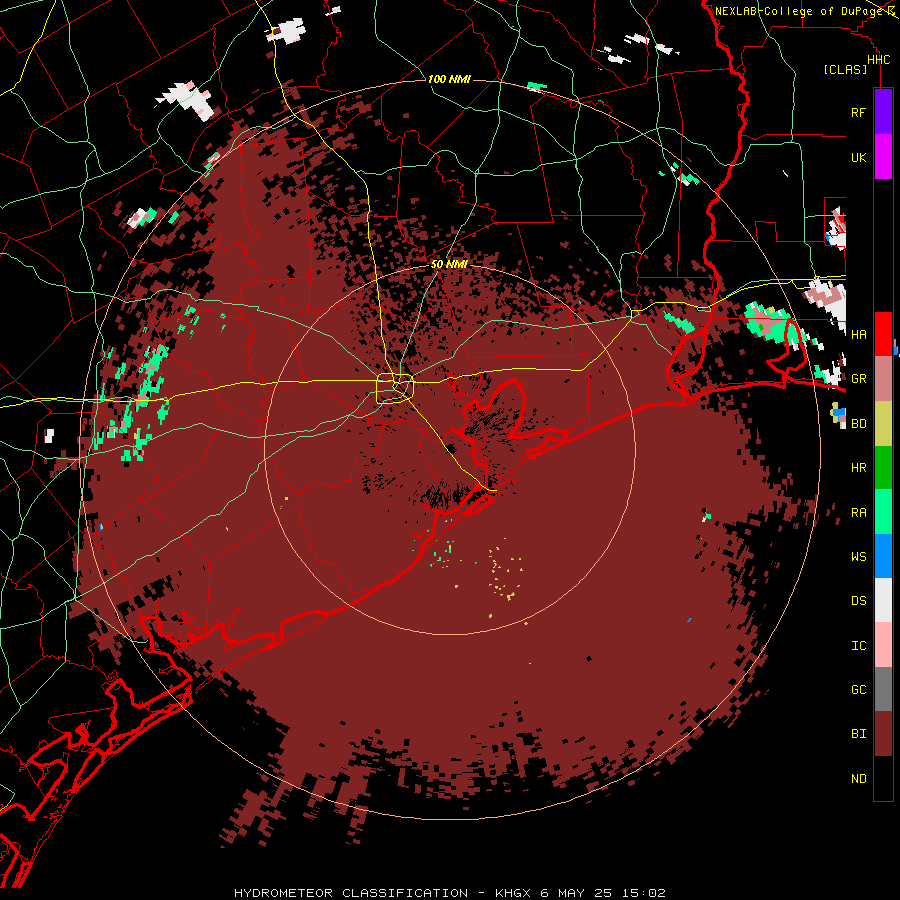Click the 100 NMI range ring label
This screenshot has width=900, height=900.
coord(449,79)
